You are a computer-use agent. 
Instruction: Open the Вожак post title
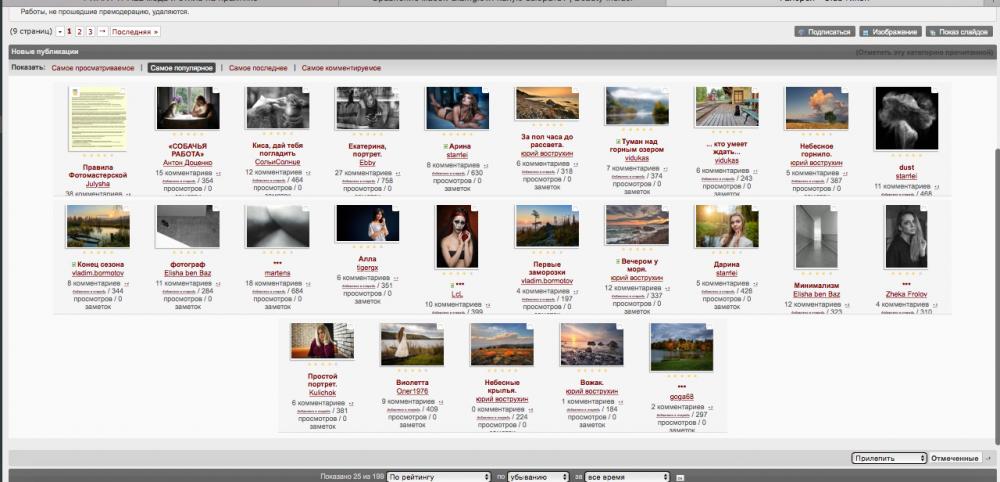592,383
